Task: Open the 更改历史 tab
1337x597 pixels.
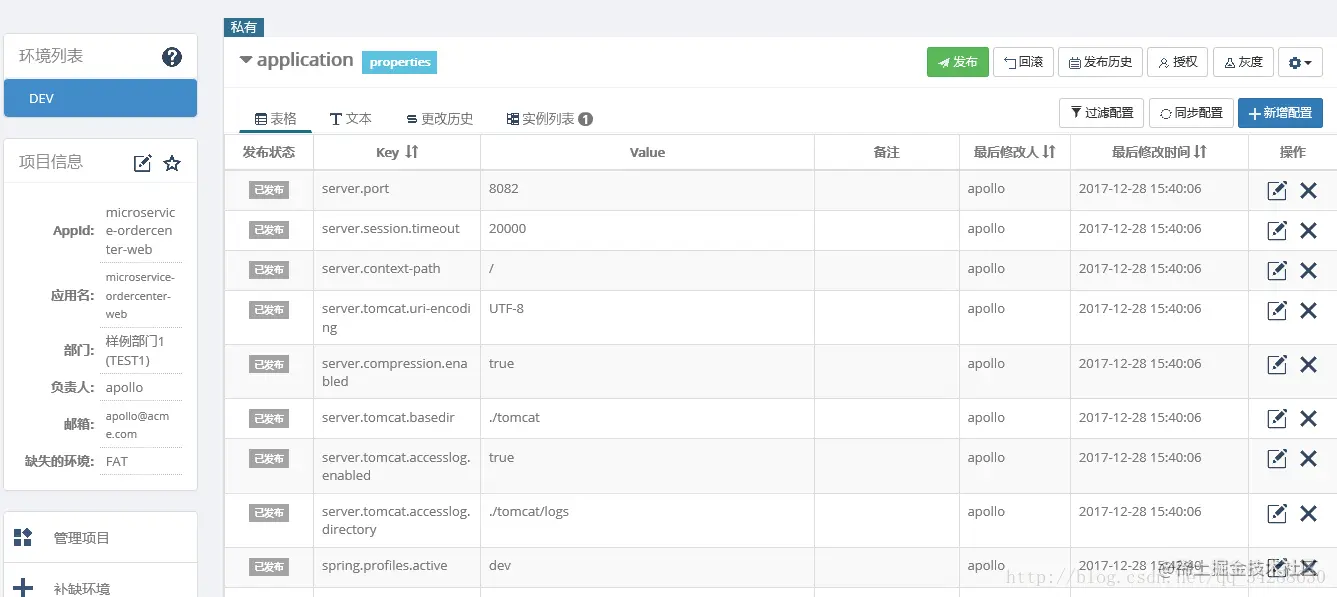Action: (439, 119)
